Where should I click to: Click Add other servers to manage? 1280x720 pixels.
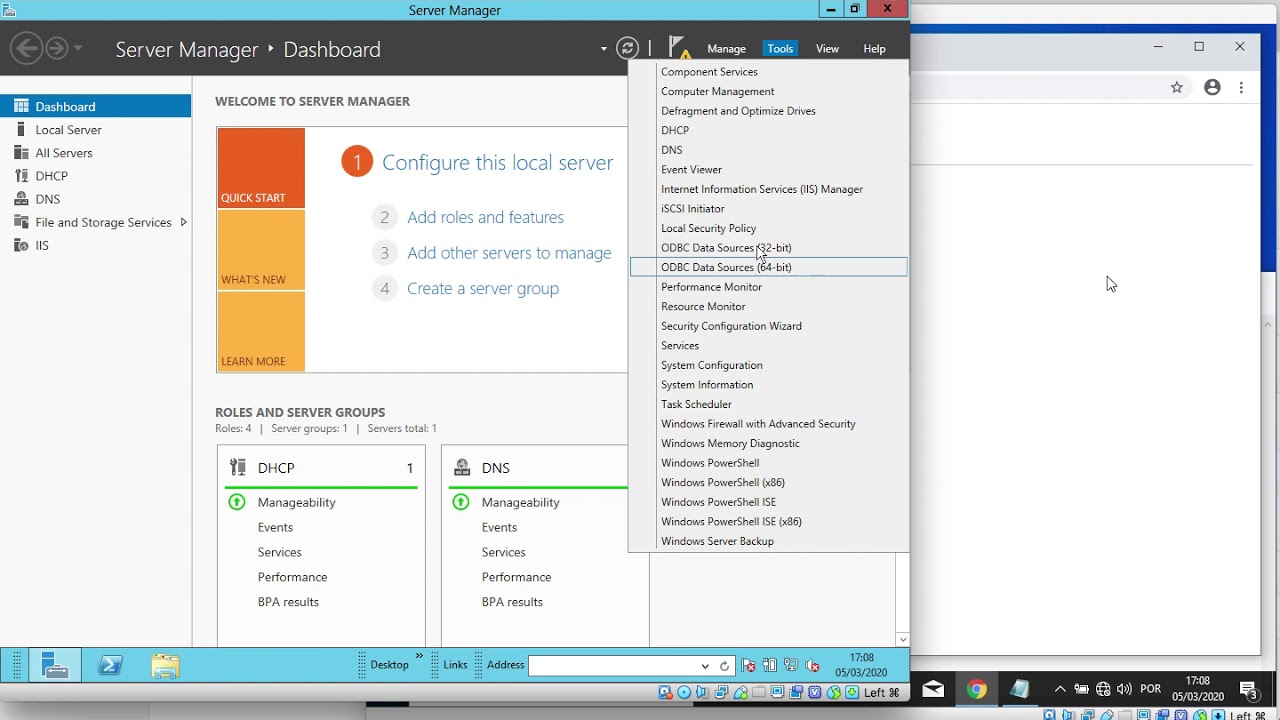pyautogui.click(x=509, y=253)
